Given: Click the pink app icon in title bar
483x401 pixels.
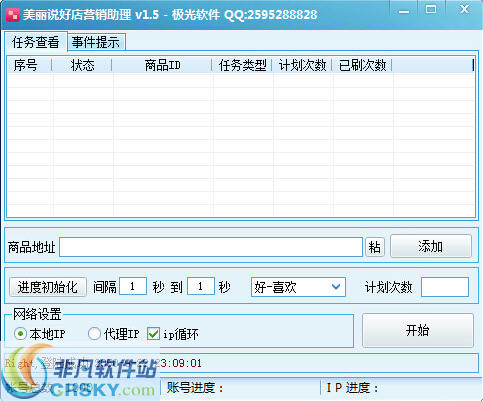Looking at the screenshot, I should pyautogui.click(x=13, y=15).
